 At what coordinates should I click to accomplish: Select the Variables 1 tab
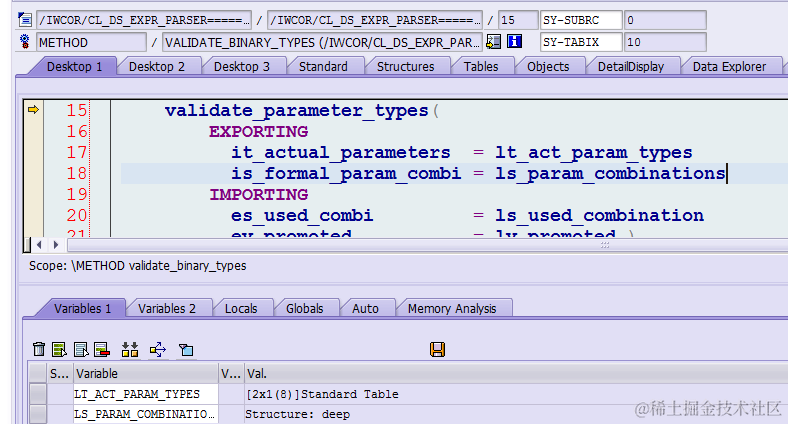pyautogui.click(x=83, y=308)
